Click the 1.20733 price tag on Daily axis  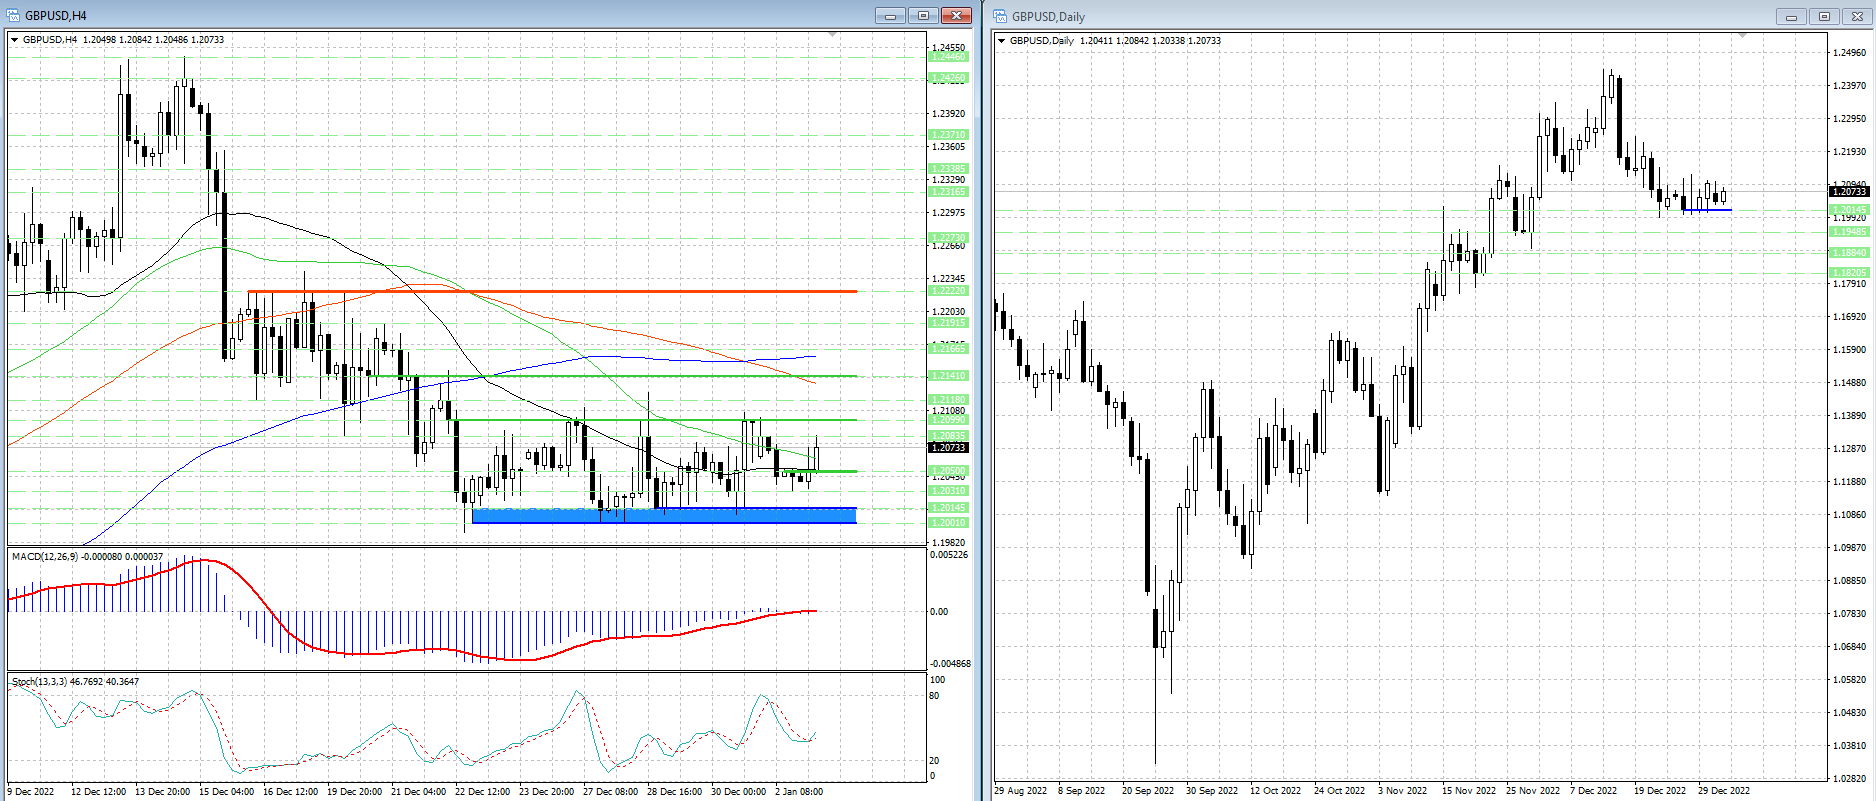(1848, 191)
